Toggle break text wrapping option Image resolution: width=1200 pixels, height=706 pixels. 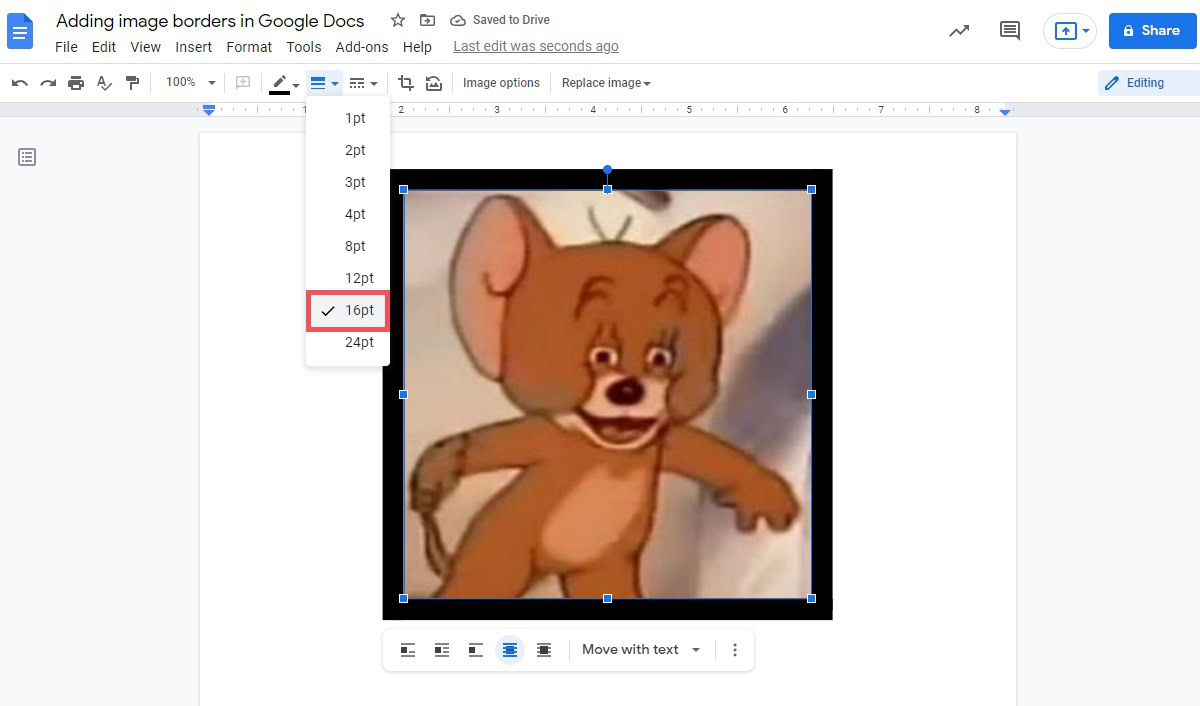pos(476,650)
